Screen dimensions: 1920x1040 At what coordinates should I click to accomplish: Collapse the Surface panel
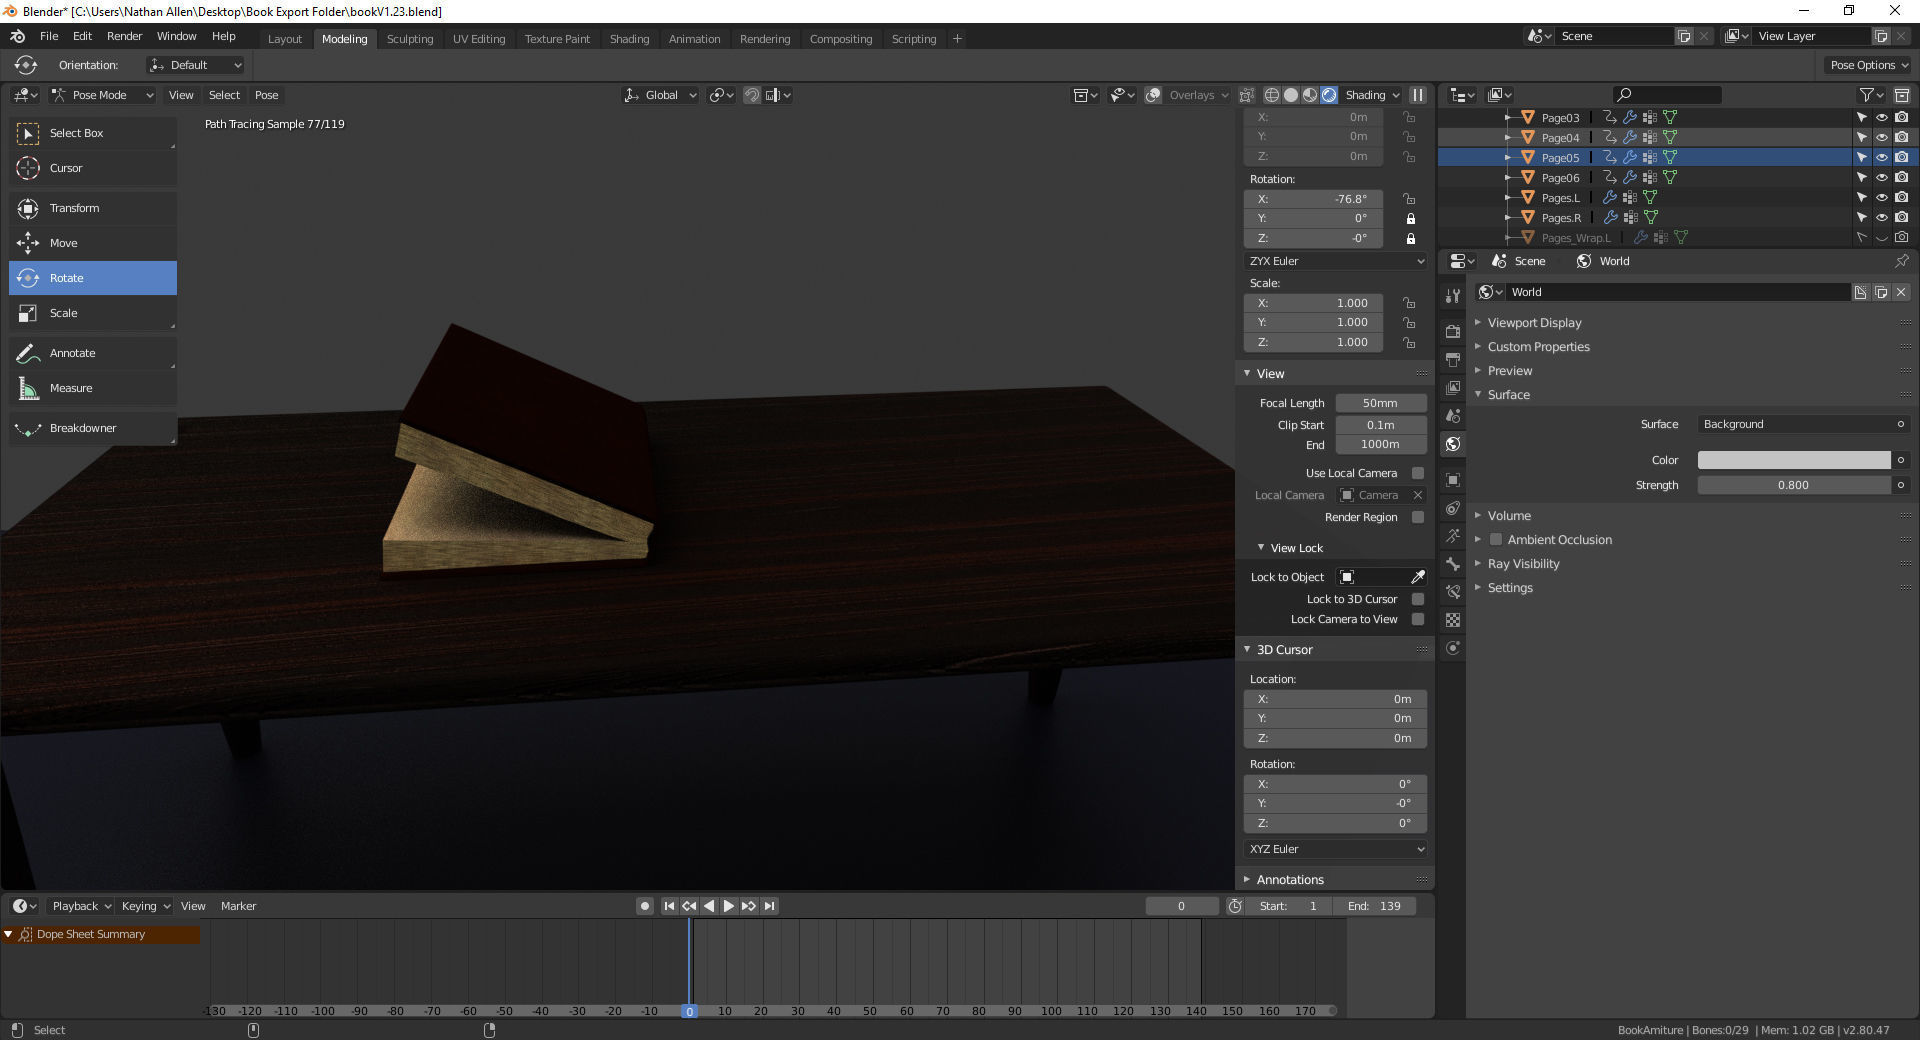tap(1479, 394)
